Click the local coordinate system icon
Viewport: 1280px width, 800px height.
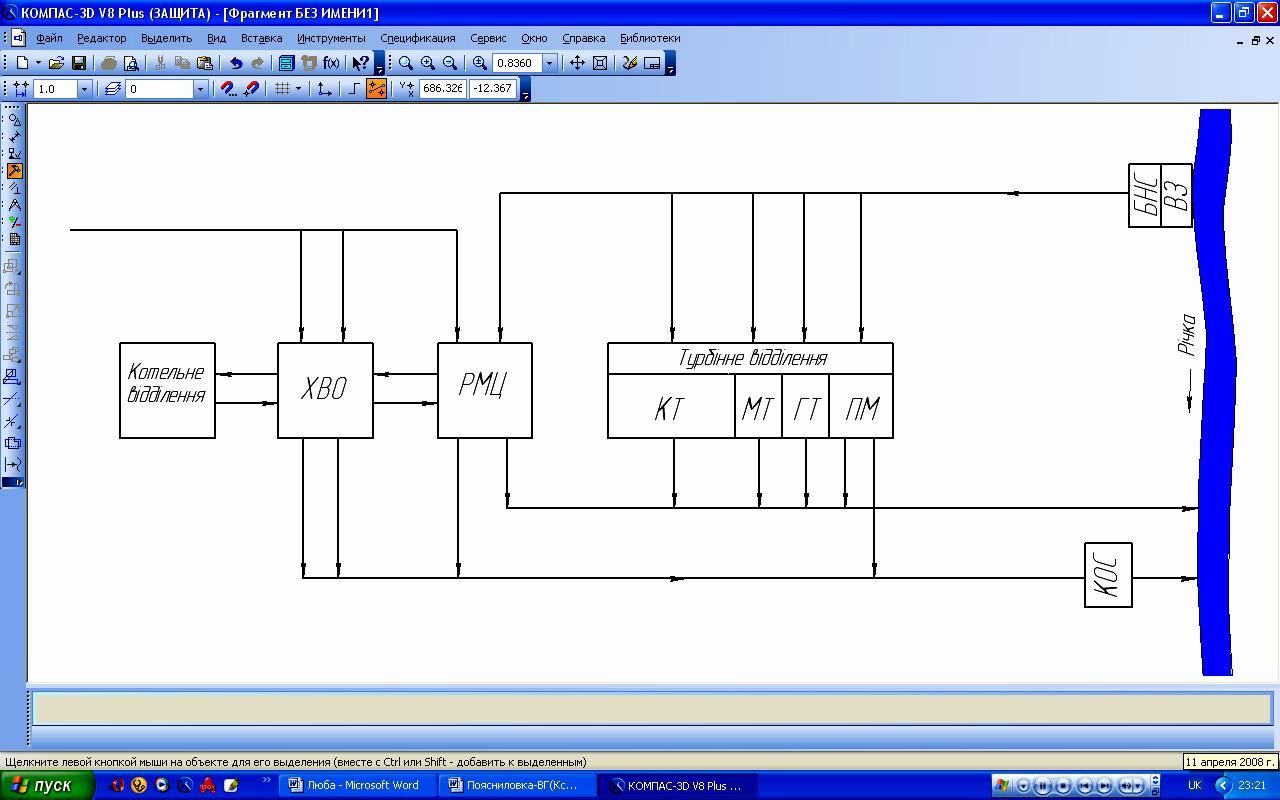pyautogui.click(x=324, y=89)
